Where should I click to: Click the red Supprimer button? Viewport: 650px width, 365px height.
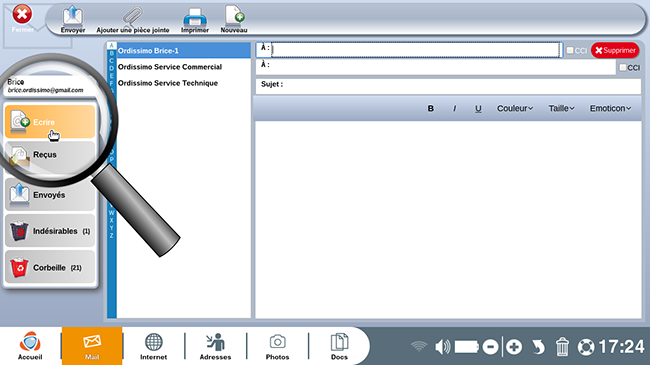[x=615, y=50]
